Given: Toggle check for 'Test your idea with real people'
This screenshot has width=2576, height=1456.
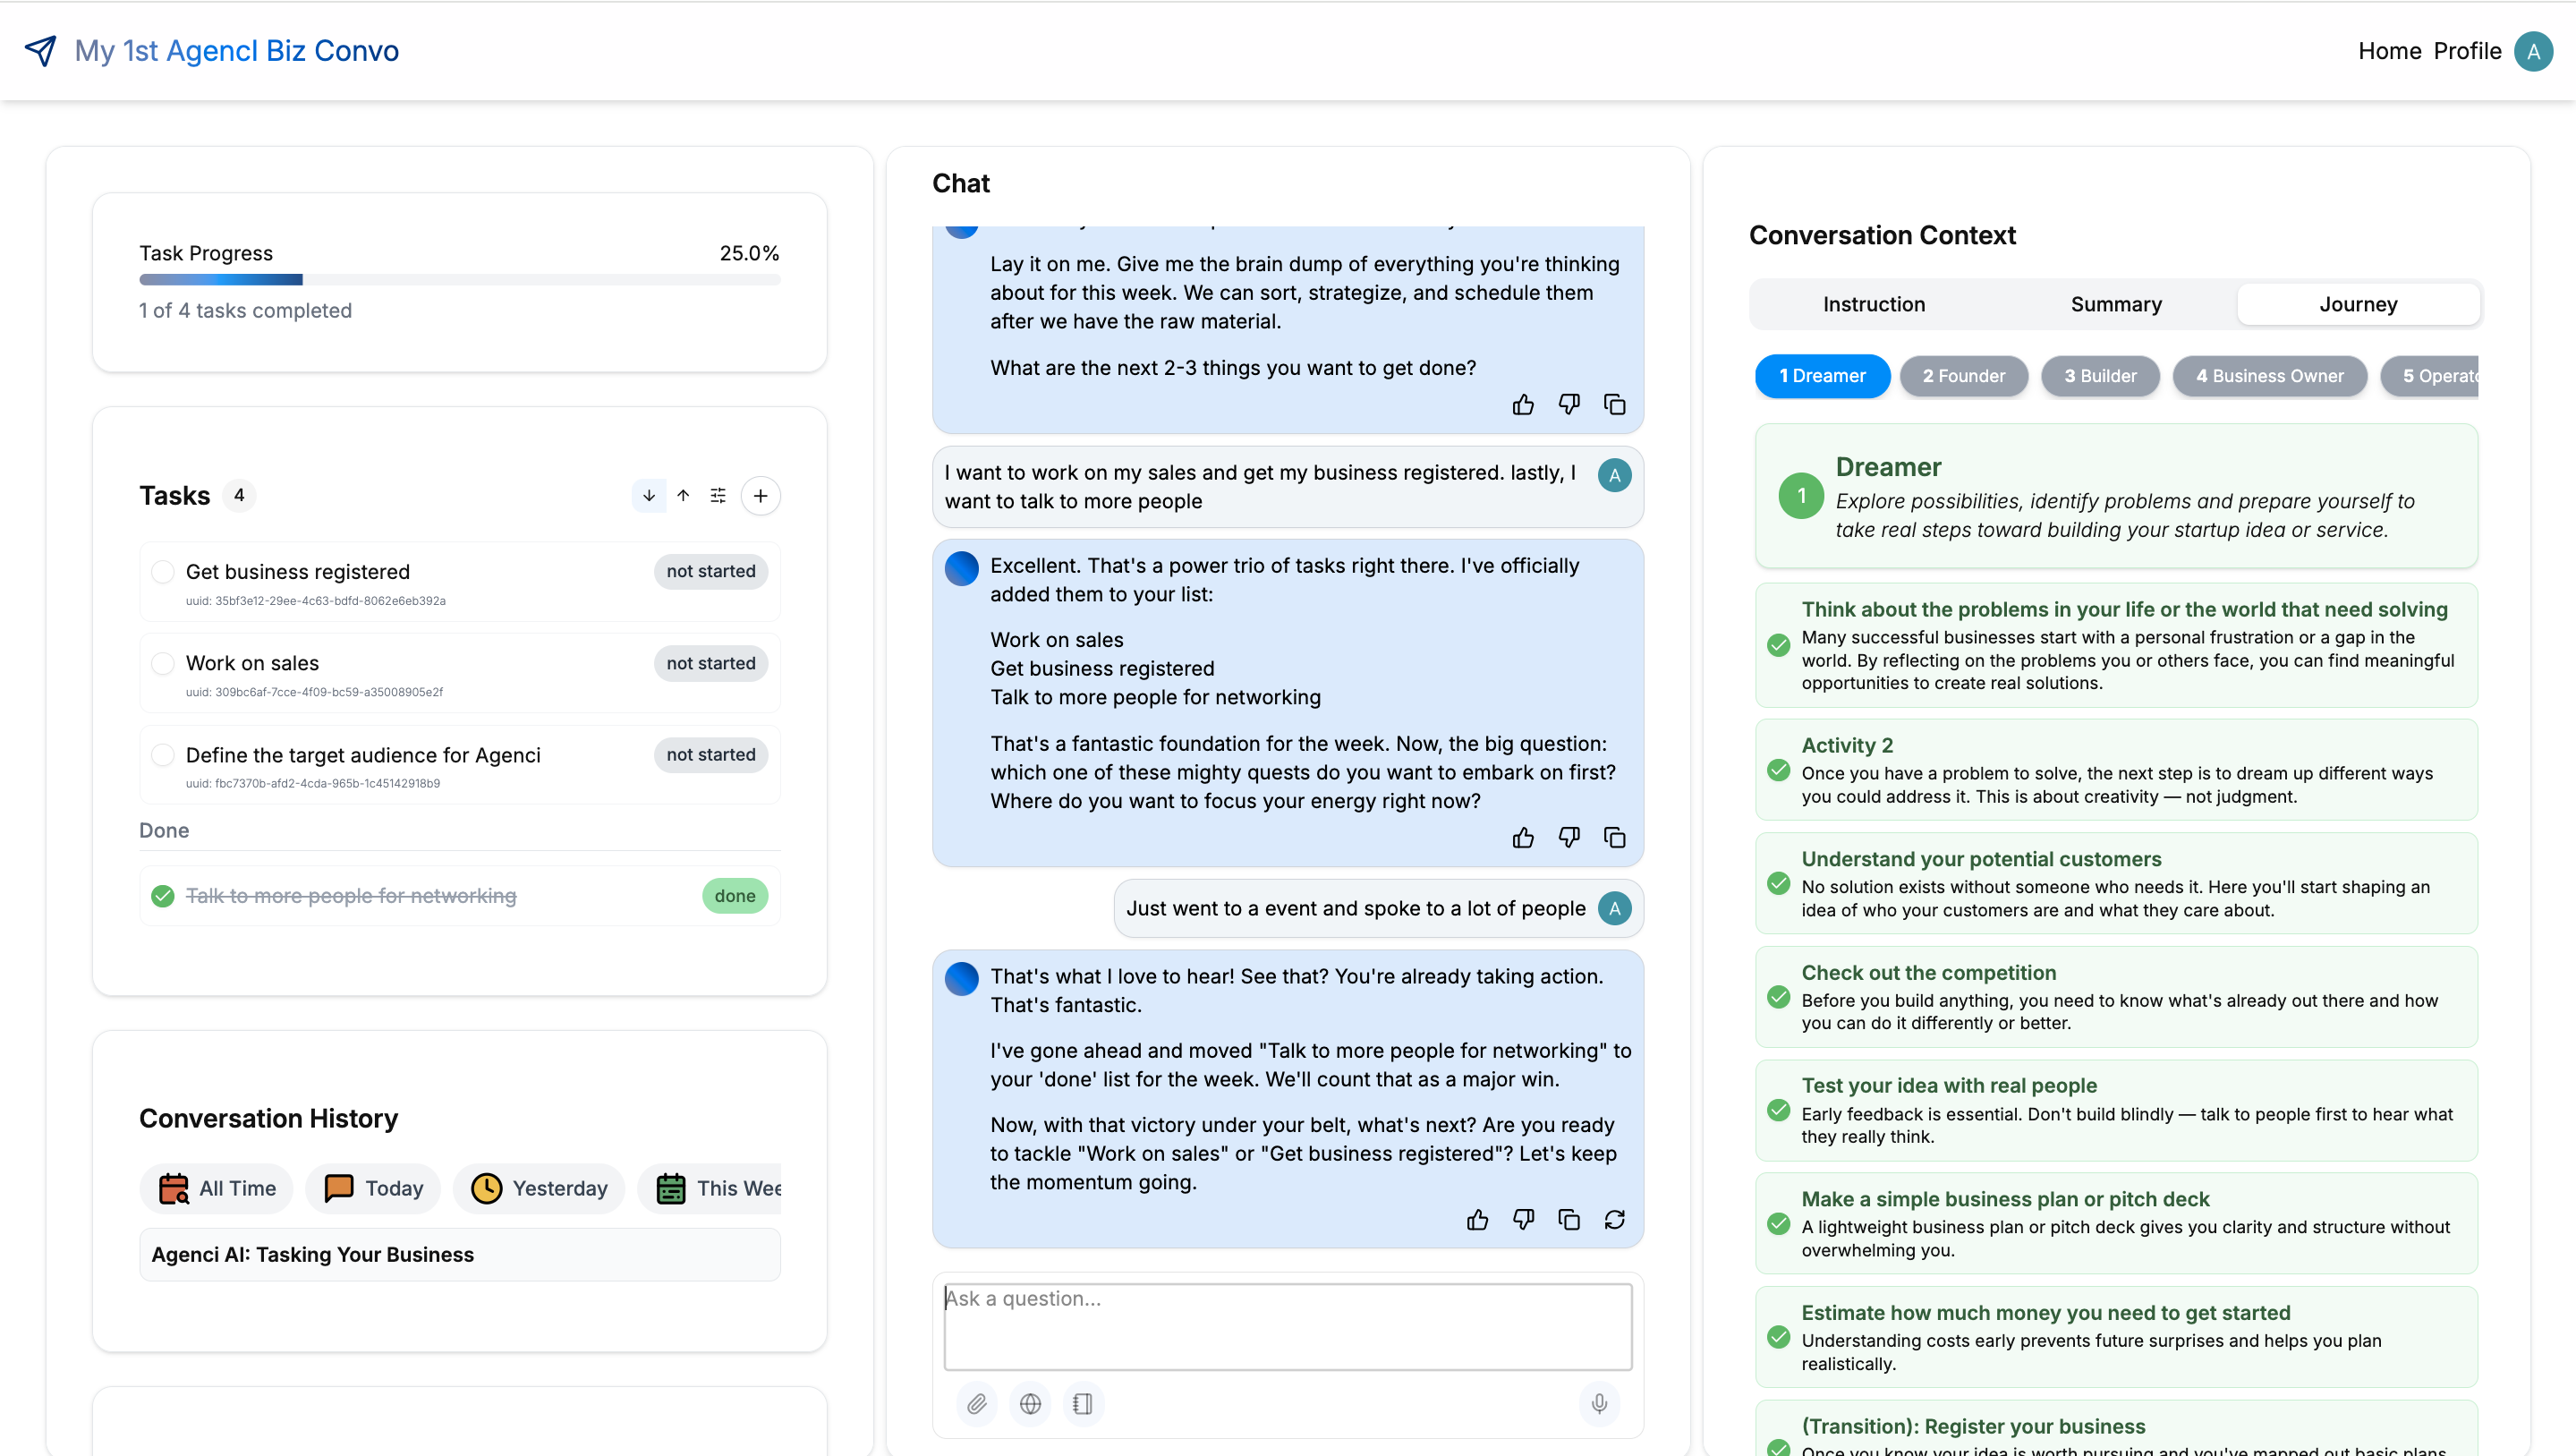Looking at the screenshot, I should [x=1778, y=1110].
